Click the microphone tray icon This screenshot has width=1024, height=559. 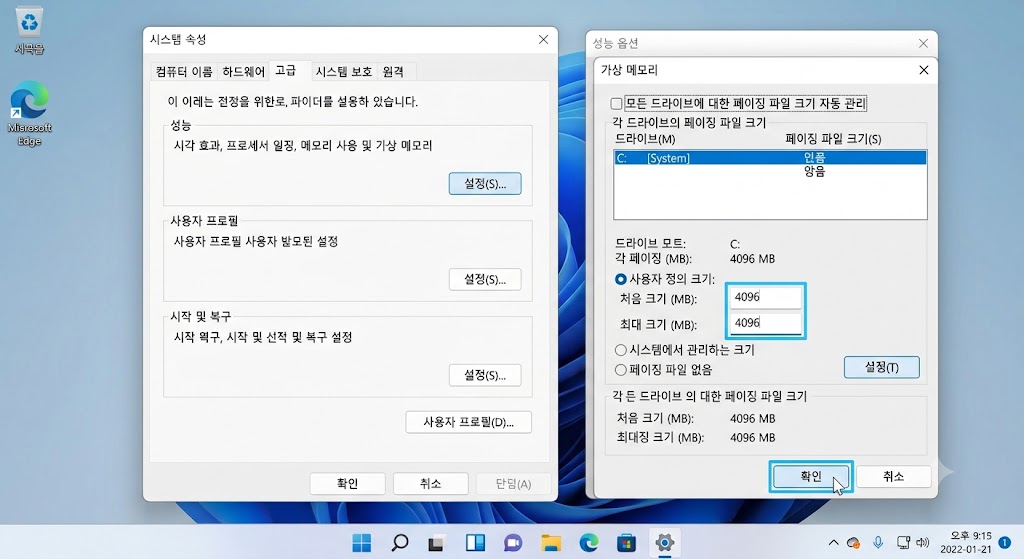coord(878,543)
